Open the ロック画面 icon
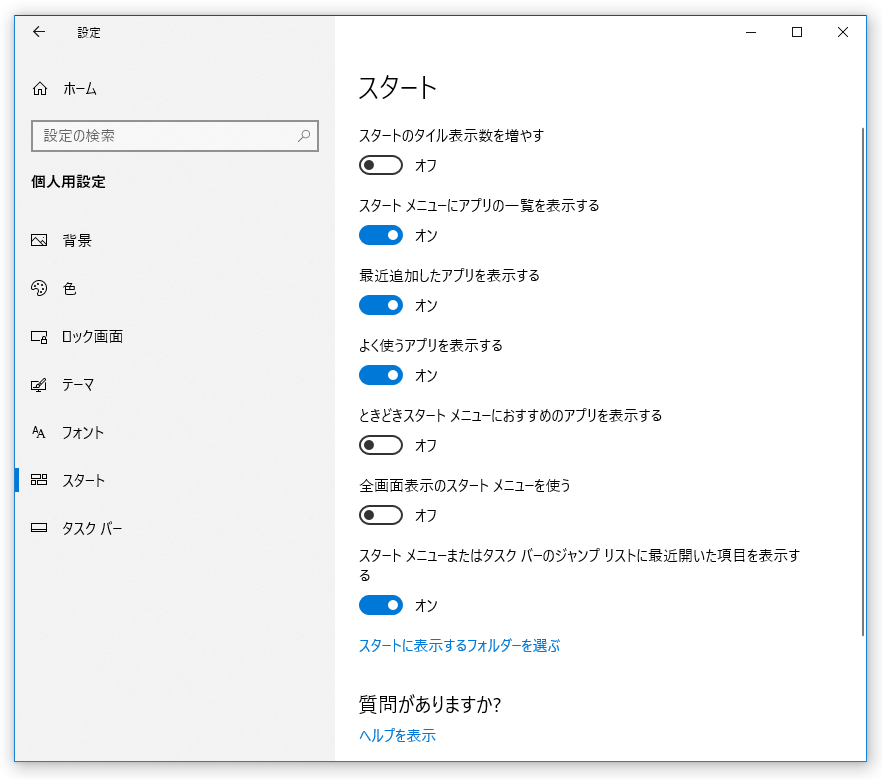Screen dimensions: 882x779 point(39,336)
